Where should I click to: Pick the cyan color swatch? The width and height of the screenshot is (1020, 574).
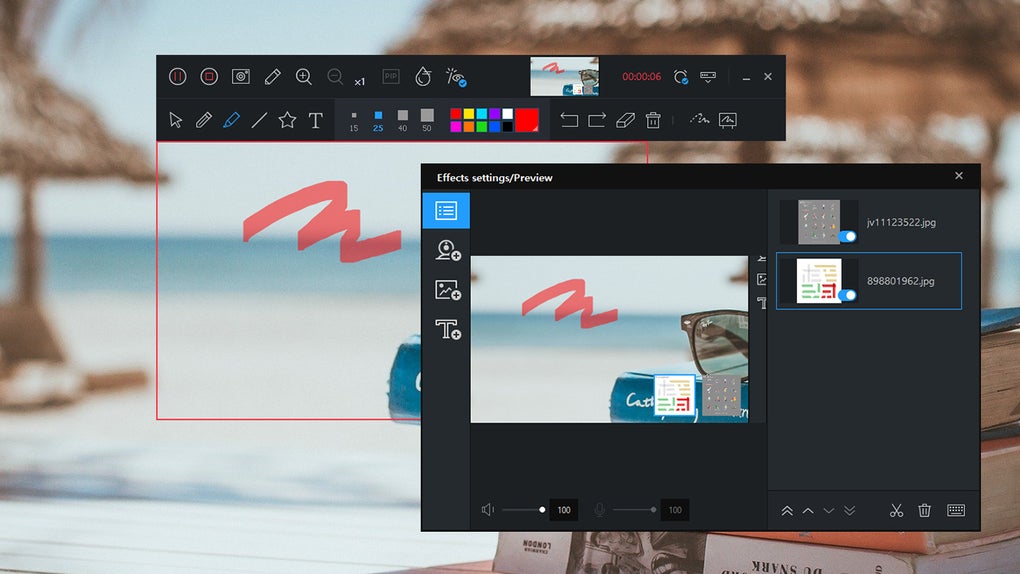pos(481,114)
